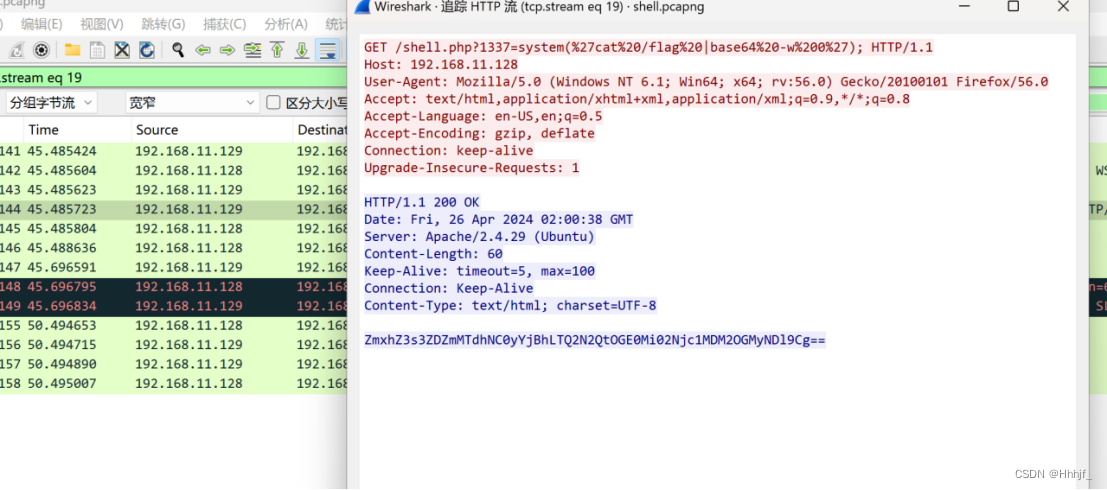Save the capture file icon
This screenshot has width=1107, height=490.
pyautogui.click(x=97, y=50)
